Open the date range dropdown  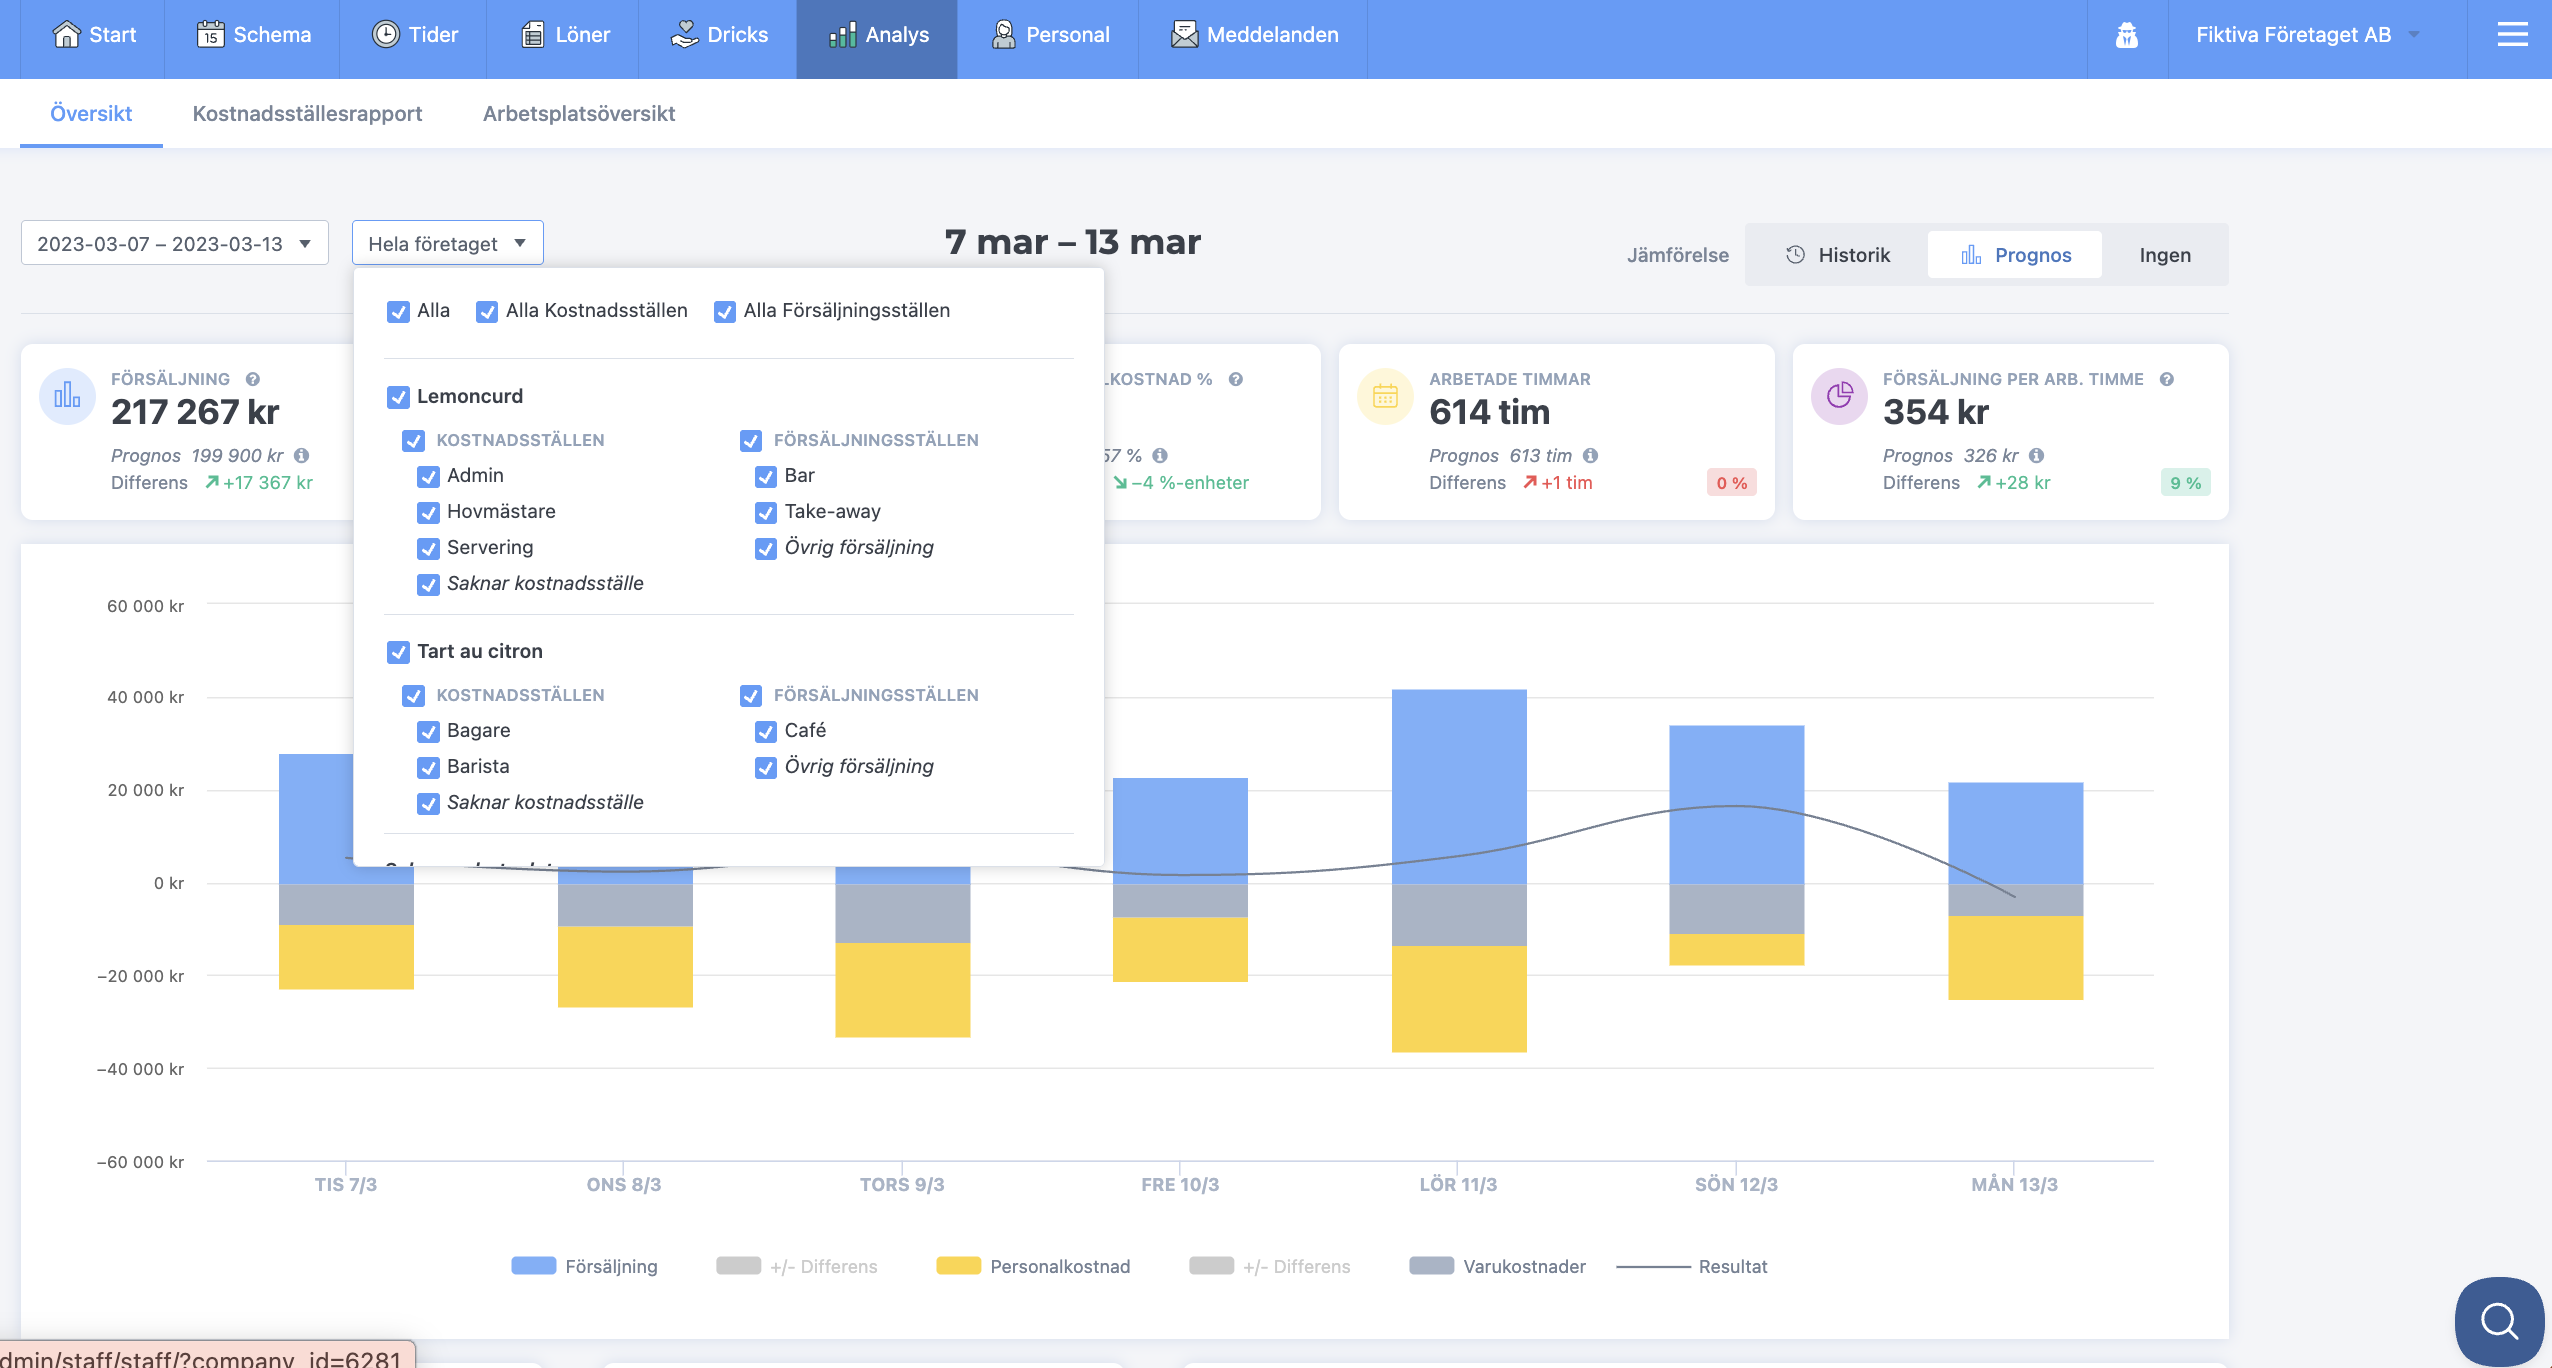174,244
